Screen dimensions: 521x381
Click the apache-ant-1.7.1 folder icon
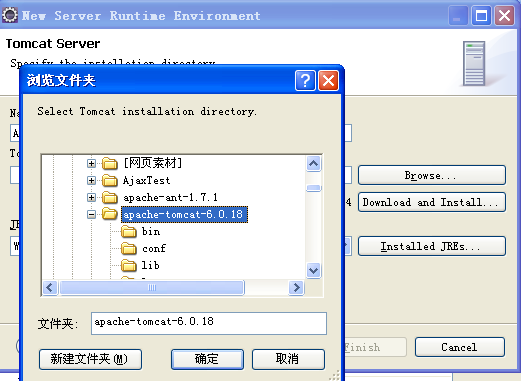click(x=110, y=197)
